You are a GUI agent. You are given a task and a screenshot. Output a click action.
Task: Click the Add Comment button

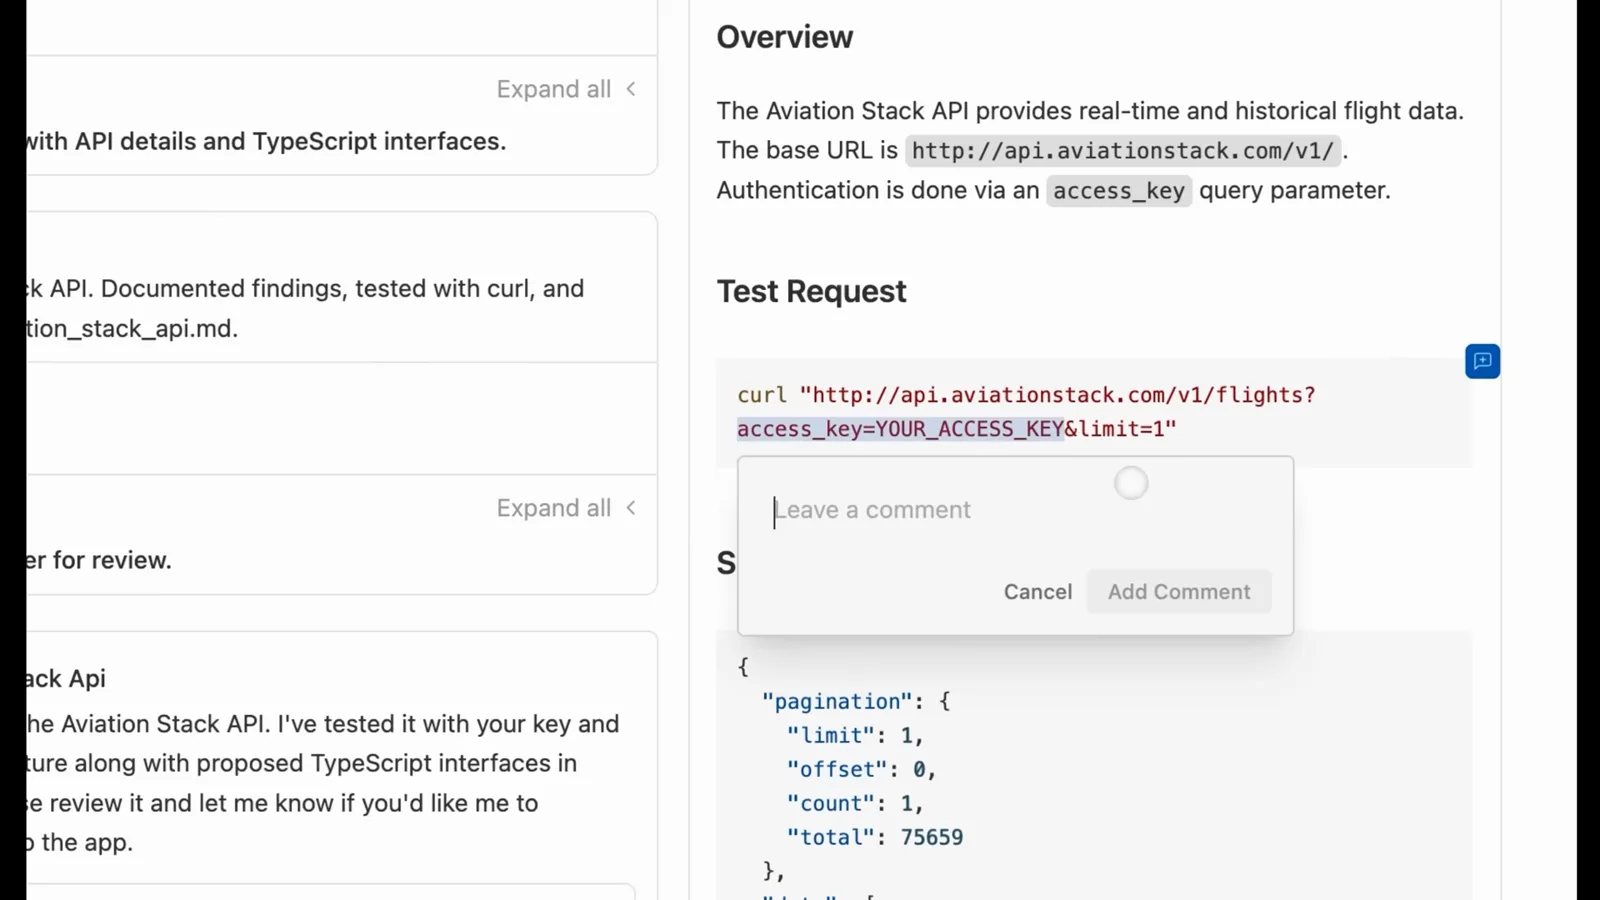(1179, 592)
